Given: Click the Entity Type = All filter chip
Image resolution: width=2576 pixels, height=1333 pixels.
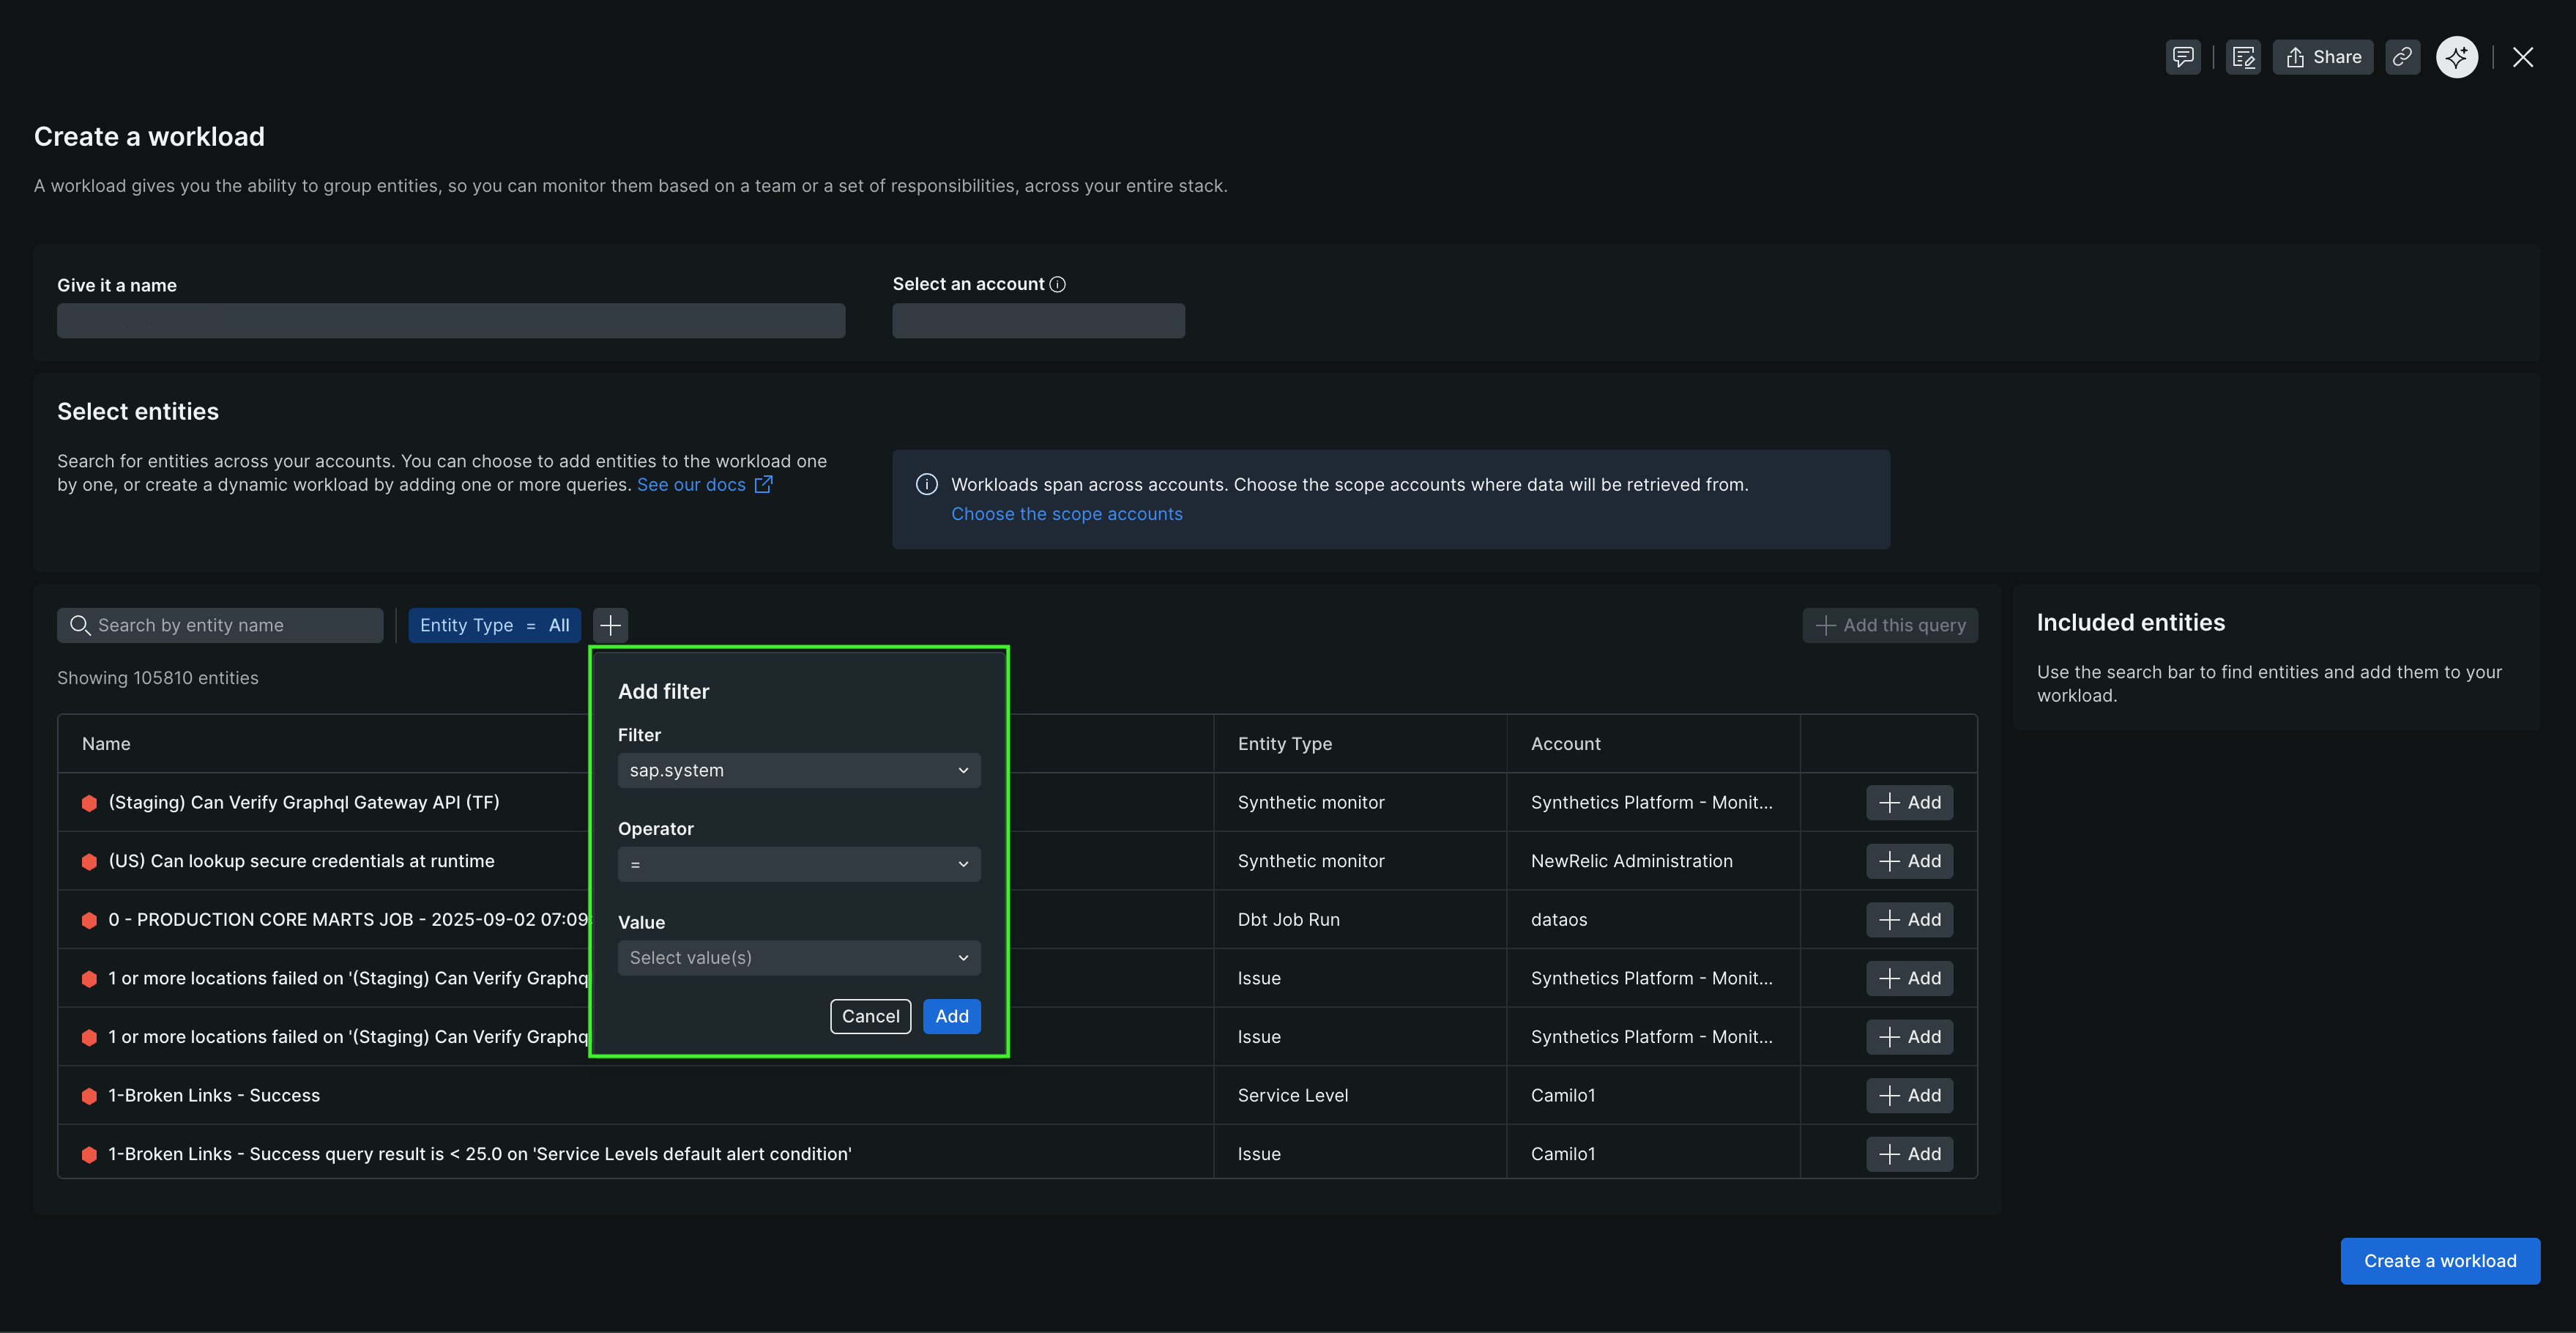Looking at the screenshot, I should [494, 625].
